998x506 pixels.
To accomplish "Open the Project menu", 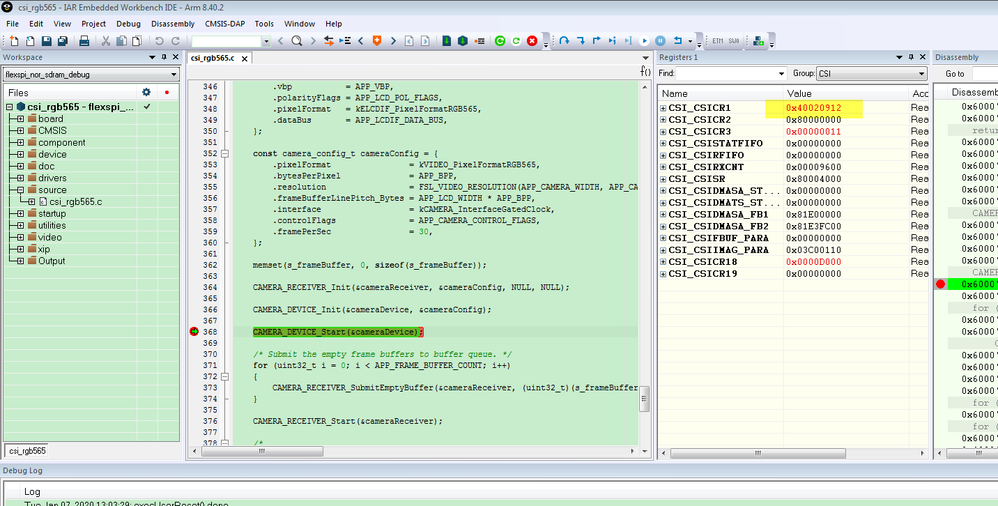I will (94, 24).
